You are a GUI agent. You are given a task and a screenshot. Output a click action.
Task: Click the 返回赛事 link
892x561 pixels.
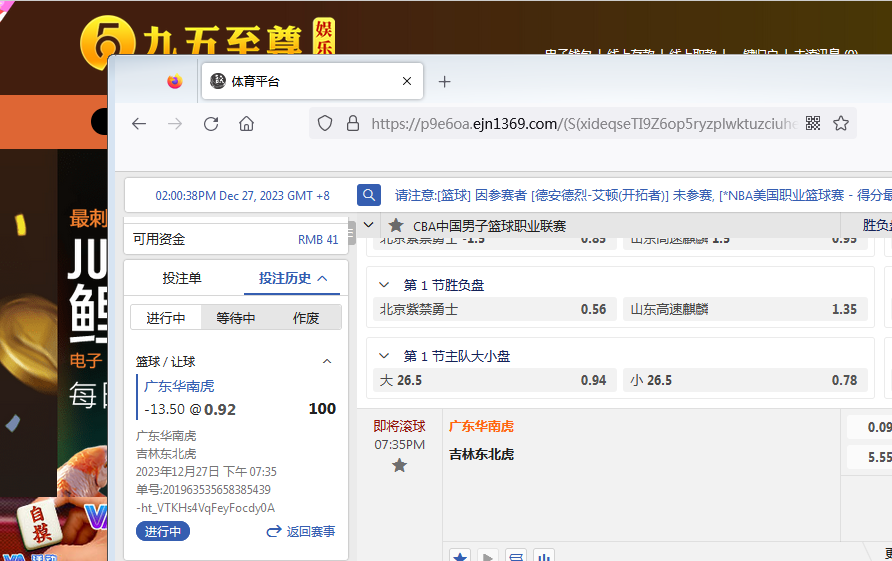(x=301, y=532)
